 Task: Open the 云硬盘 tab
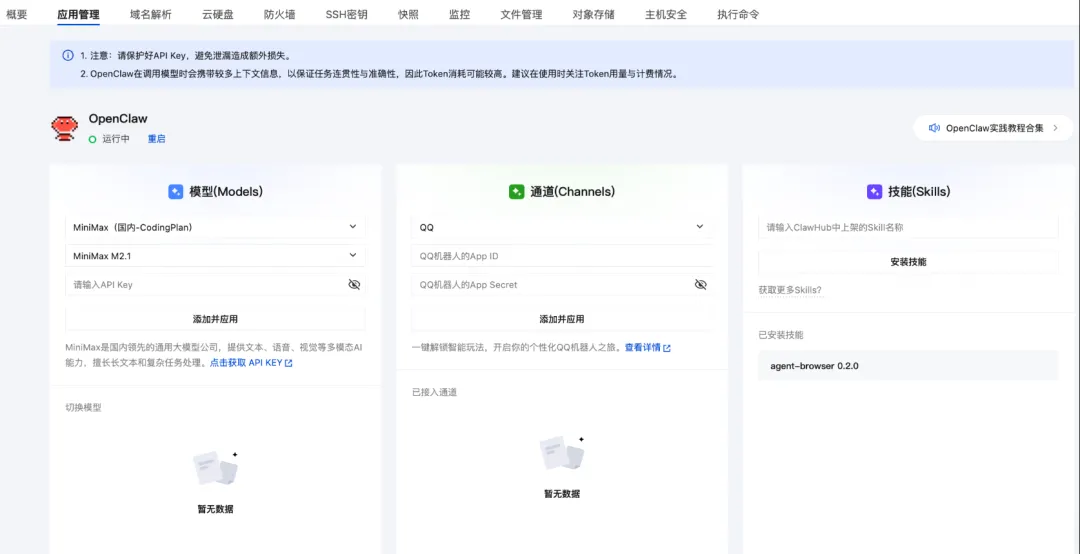click(x=218, y=14)
